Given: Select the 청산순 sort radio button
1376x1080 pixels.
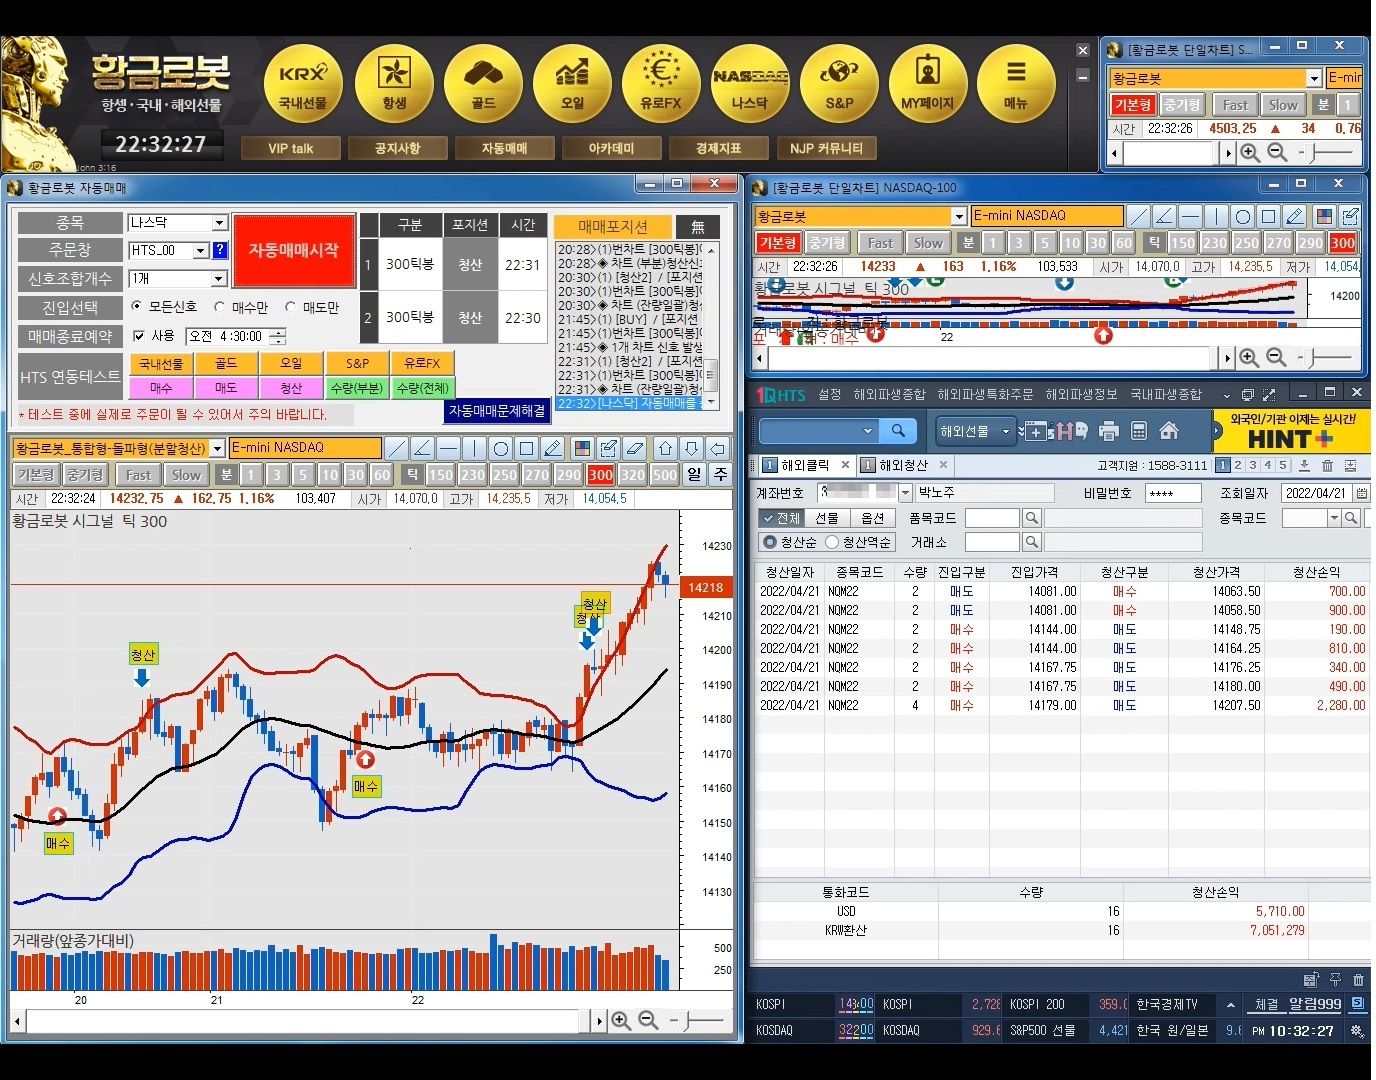Looking at the screenshot, I should (x=770, y=542).
